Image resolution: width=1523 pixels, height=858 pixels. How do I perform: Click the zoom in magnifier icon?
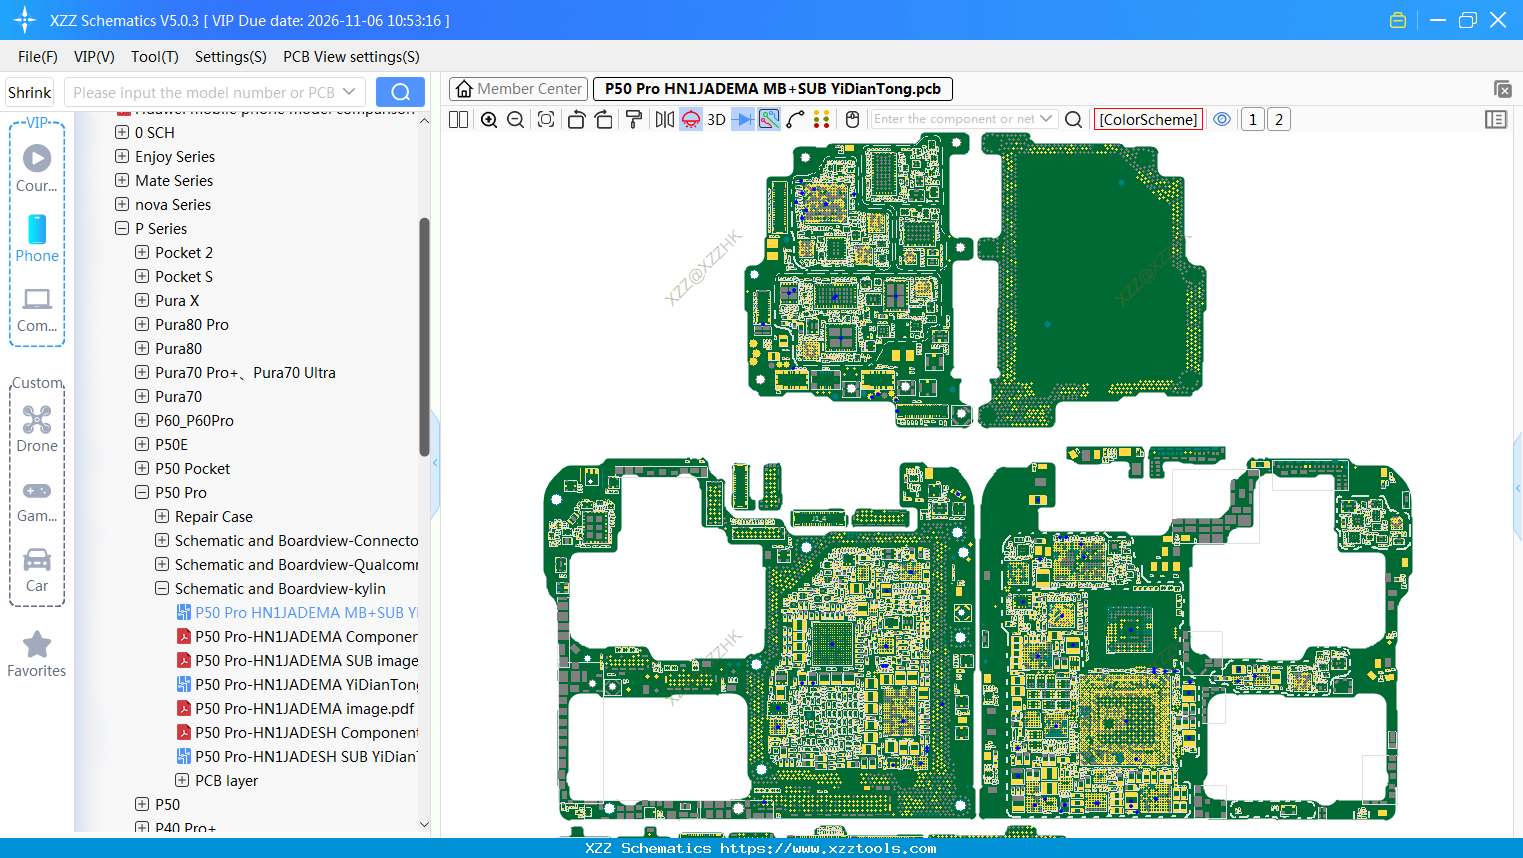[489, 120]
